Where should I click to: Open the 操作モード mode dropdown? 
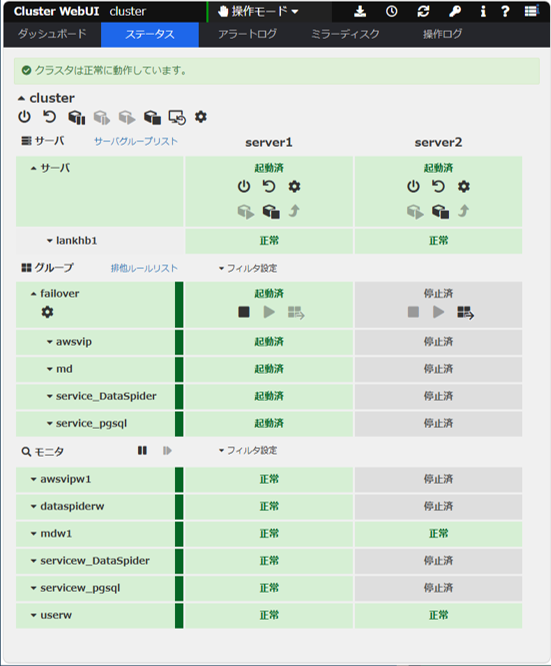258,11
